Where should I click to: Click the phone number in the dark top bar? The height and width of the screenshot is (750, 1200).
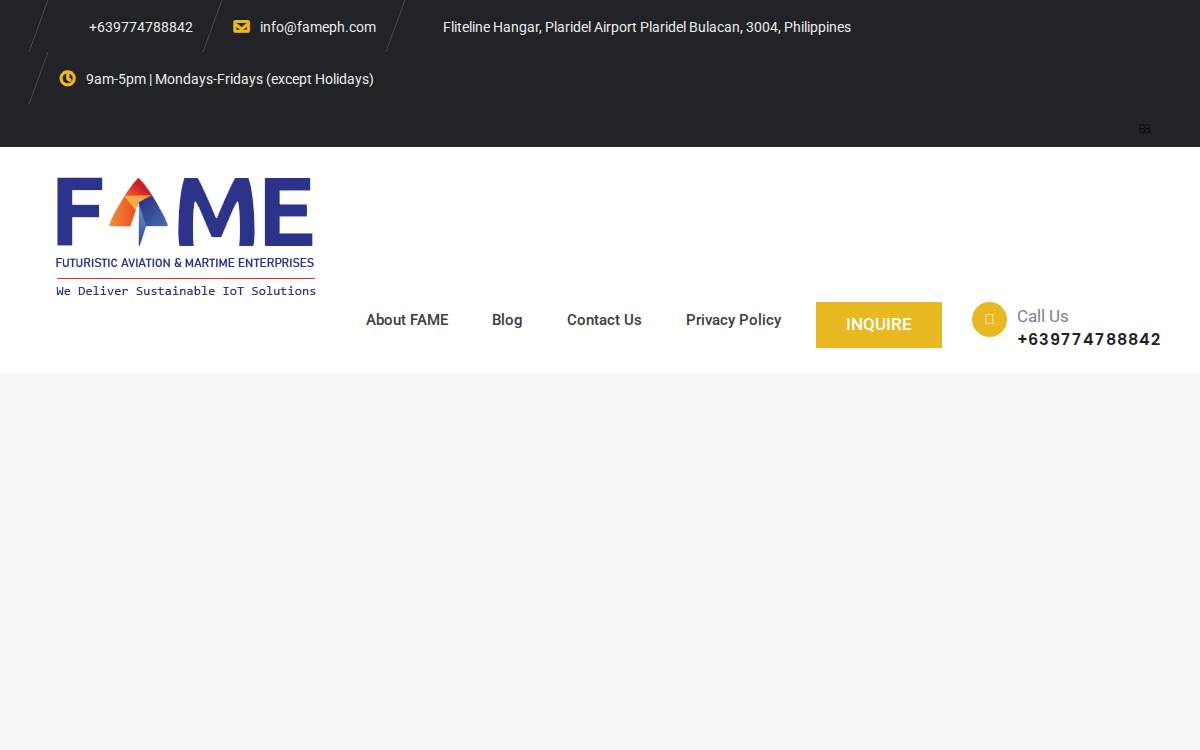pyautogui.click(x=141, y=27)
